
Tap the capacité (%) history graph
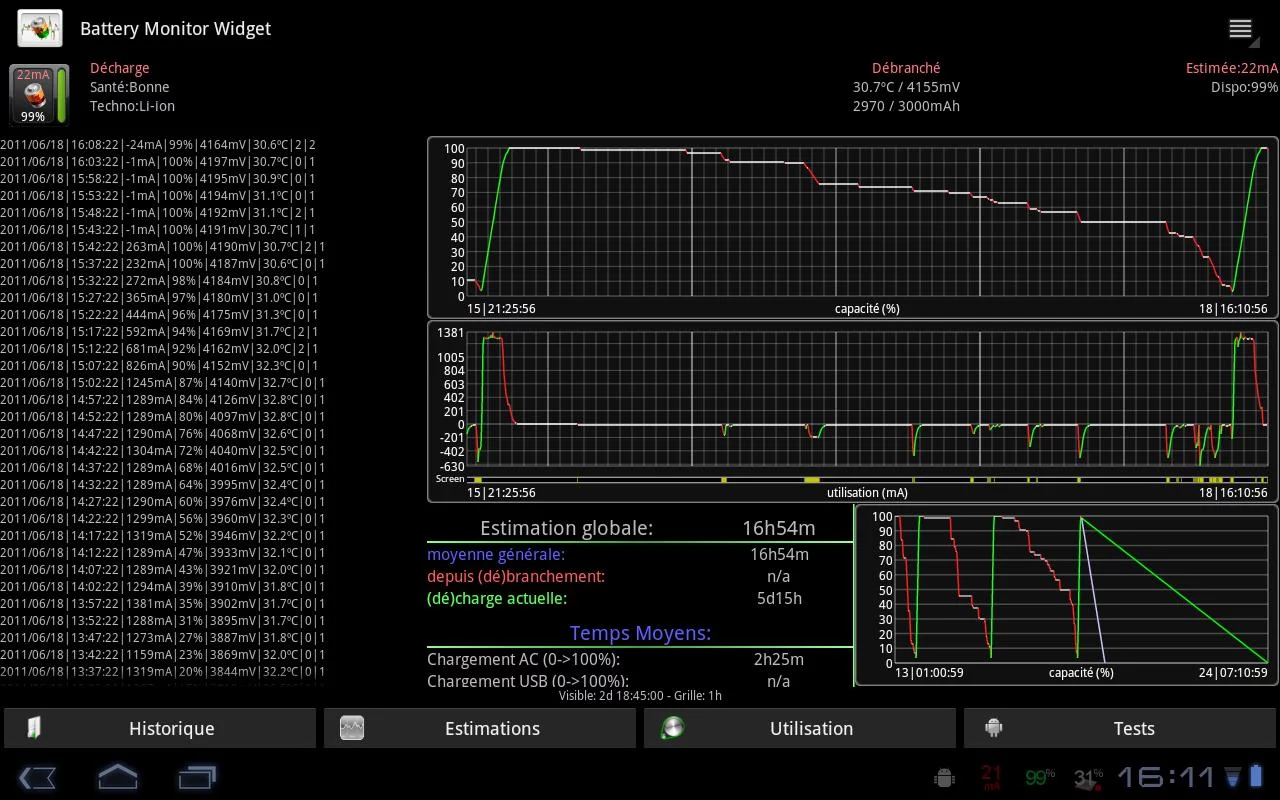tap(852, 227)
